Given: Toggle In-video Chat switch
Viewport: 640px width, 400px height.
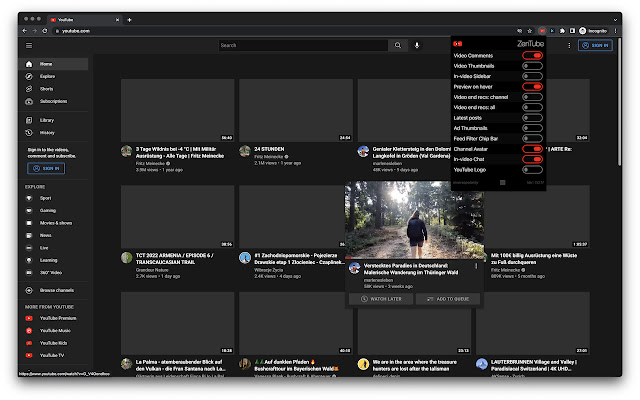Looking at the screenshot, I should click(532, 159).
